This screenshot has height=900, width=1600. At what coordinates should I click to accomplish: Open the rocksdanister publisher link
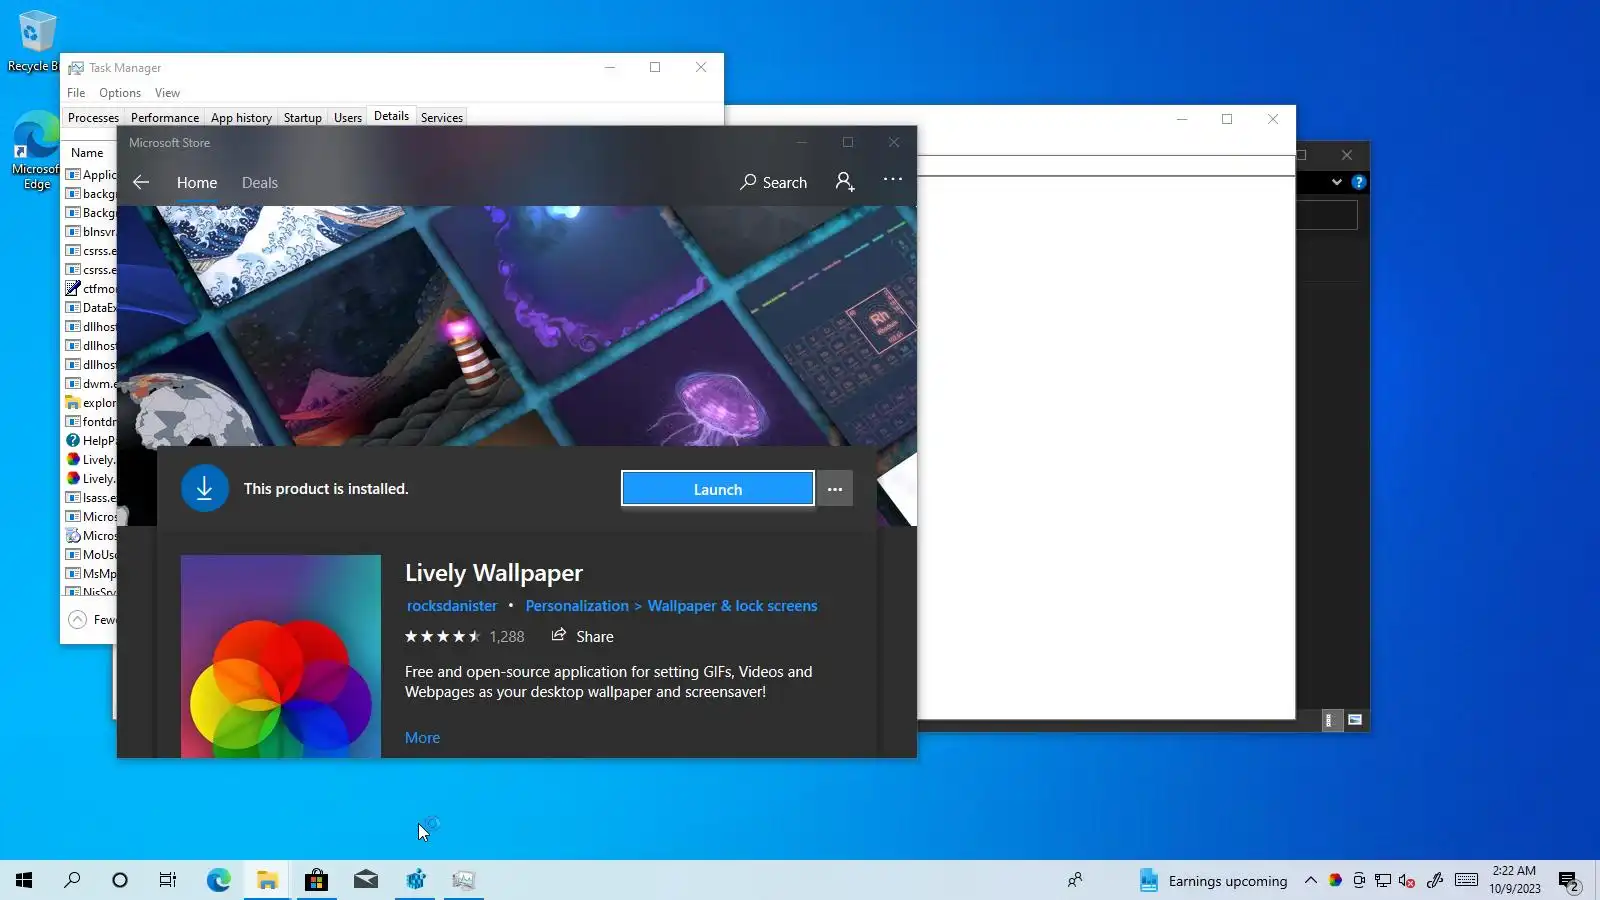click(452, 605)
